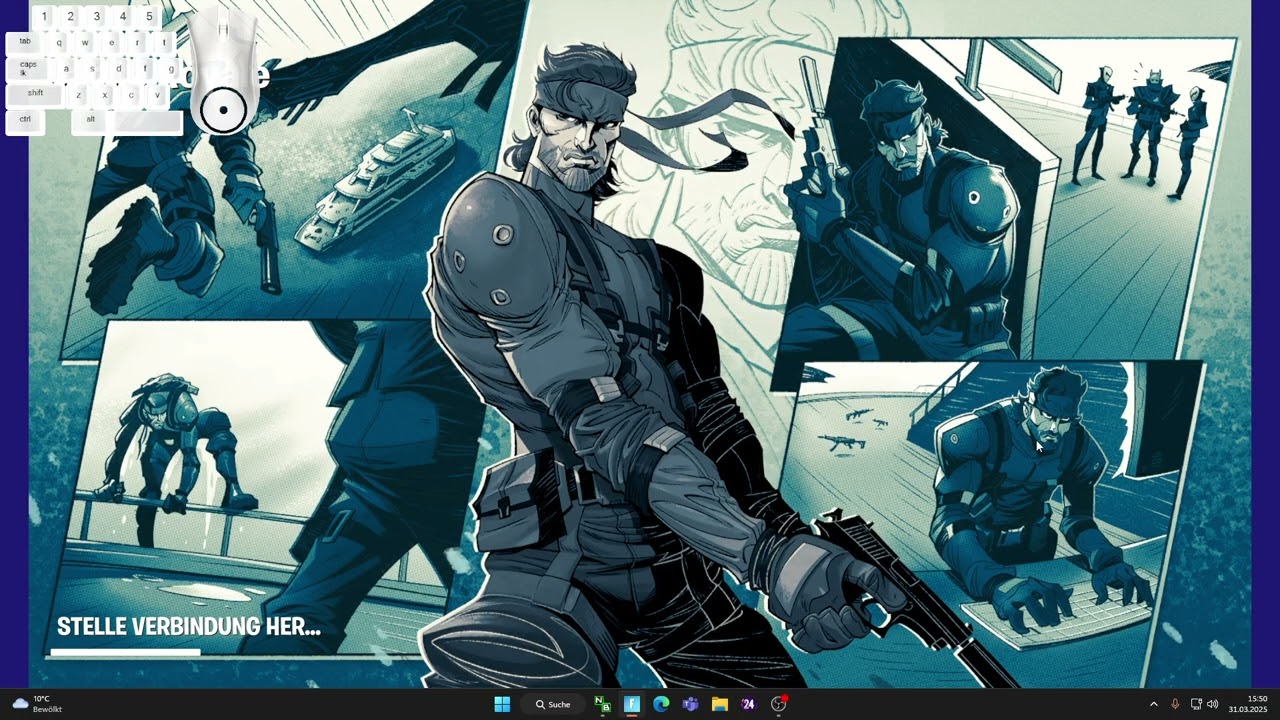Switch to the Fortnite taskbar icon
Screen dimensions: 1280x720
coord(632,704)
